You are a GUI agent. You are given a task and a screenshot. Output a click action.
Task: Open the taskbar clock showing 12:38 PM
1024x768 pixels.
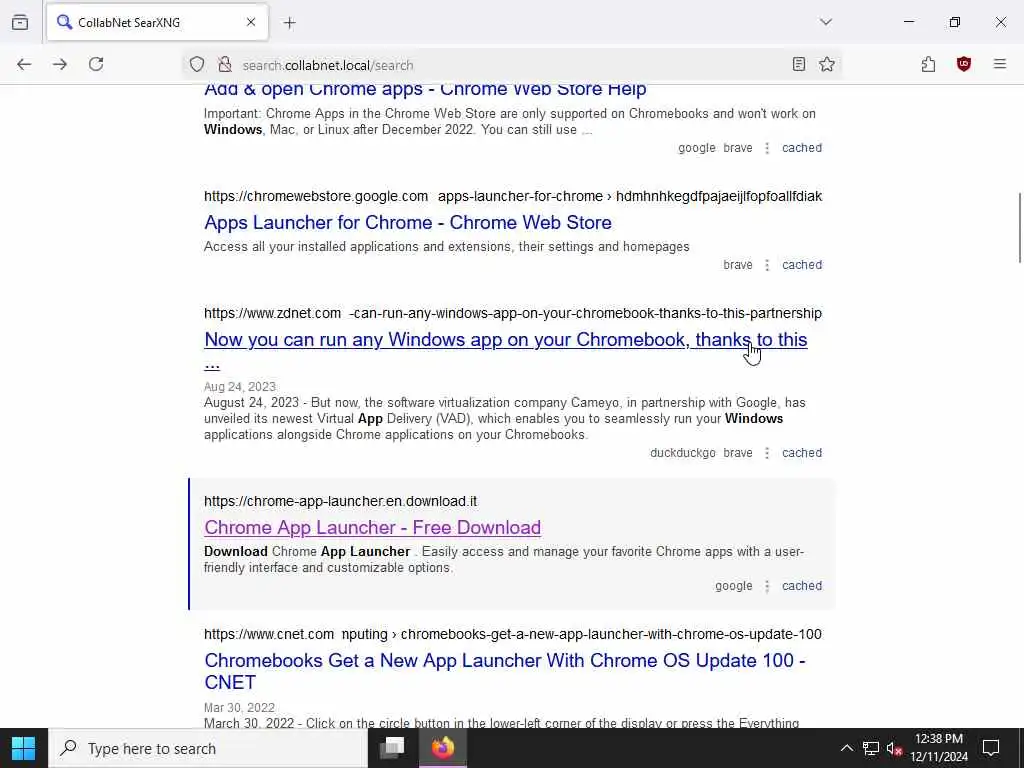(939, 748)
